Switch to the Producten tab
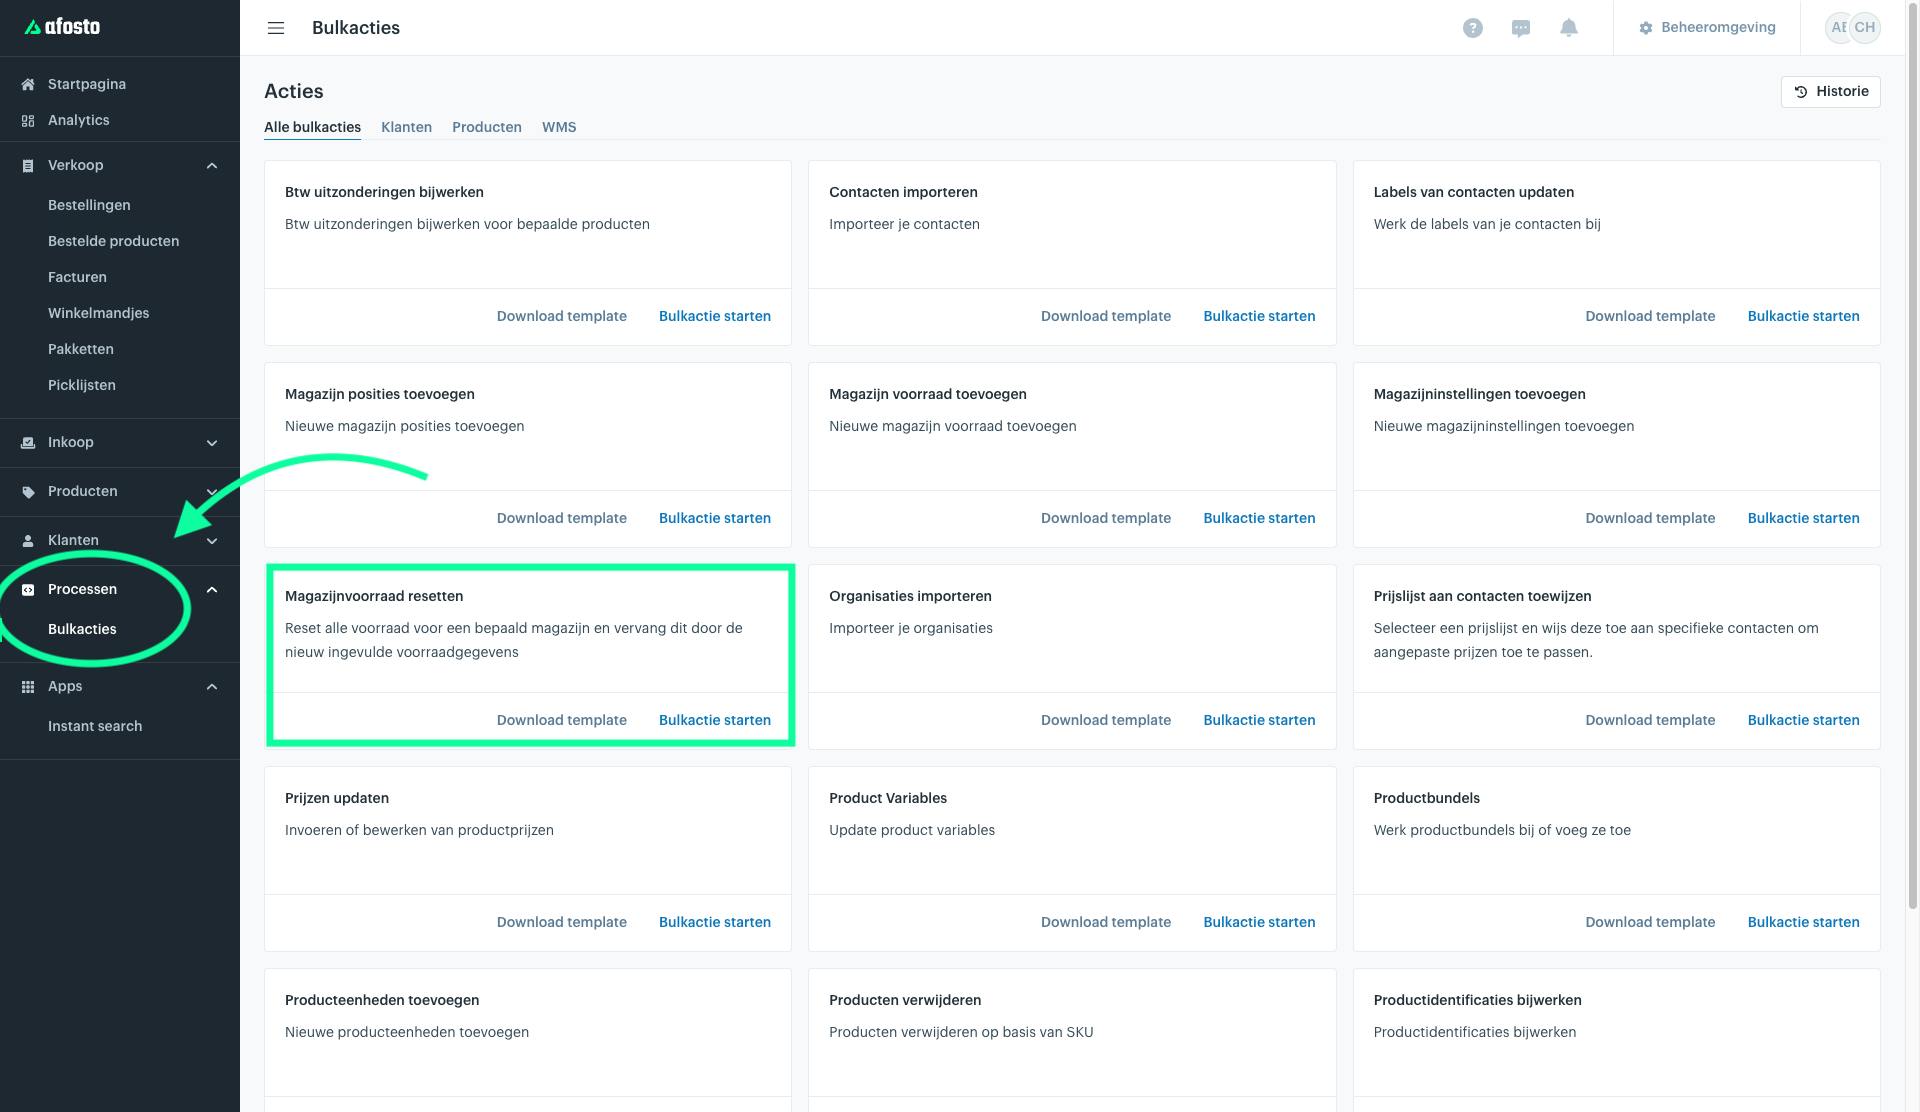 pyautogui.click(x=487, y=127)
